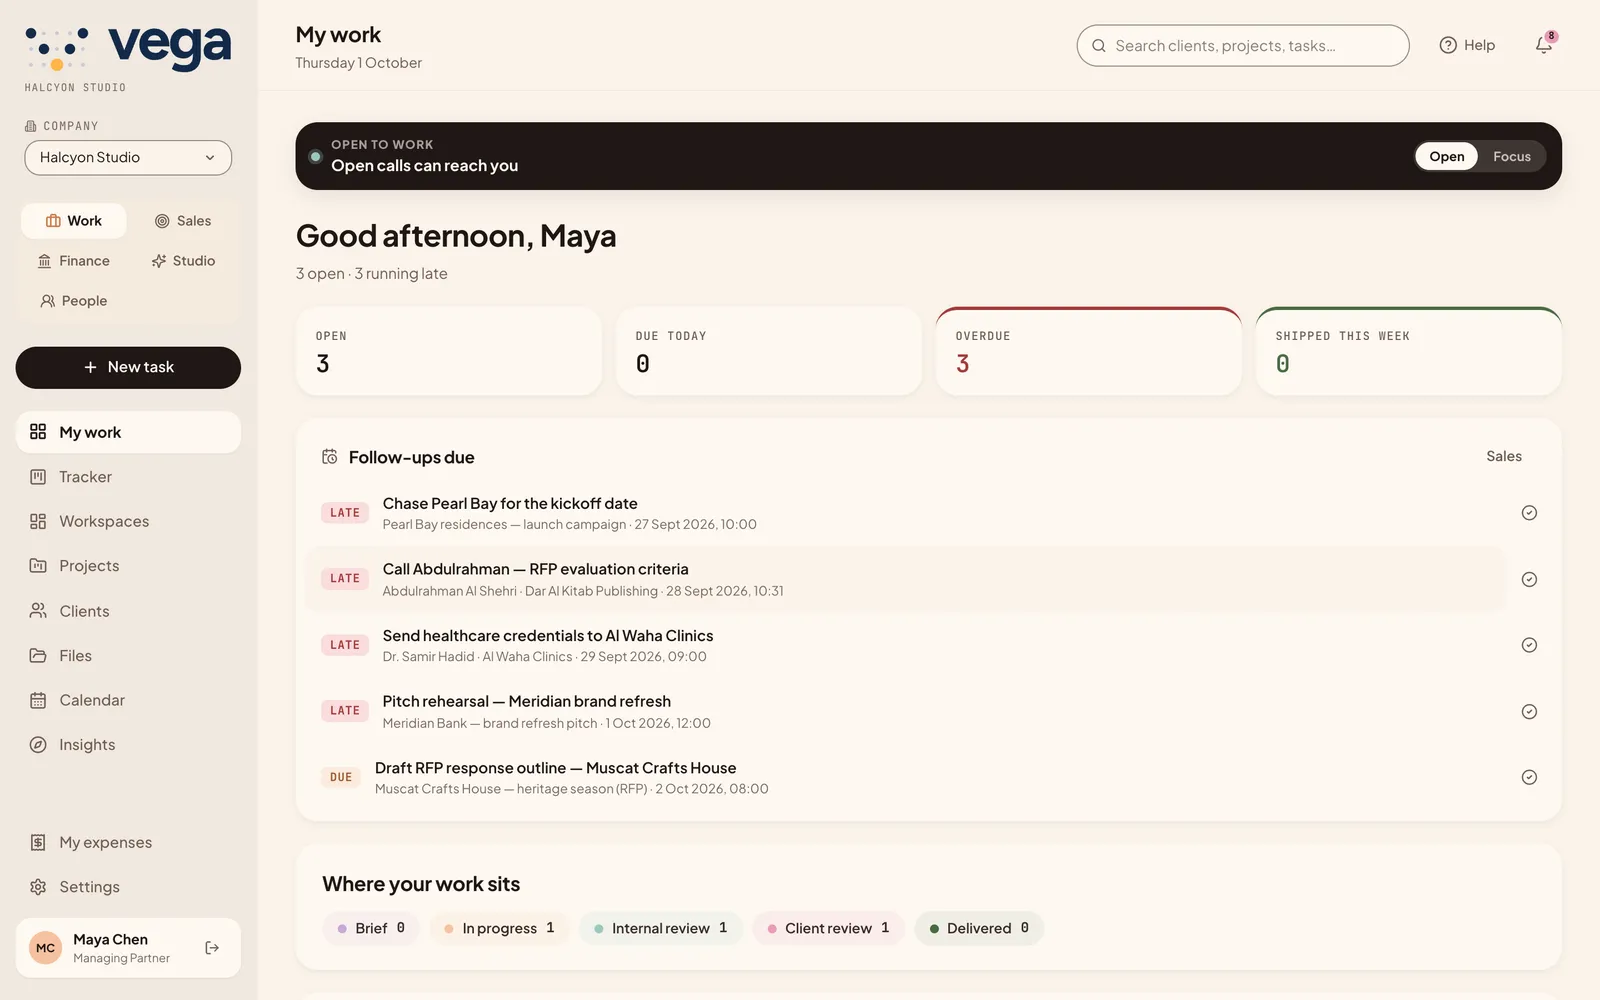The height and width of the screenshot is (1000, 1600).
Task: Open the People section tab
Action: 74,301
